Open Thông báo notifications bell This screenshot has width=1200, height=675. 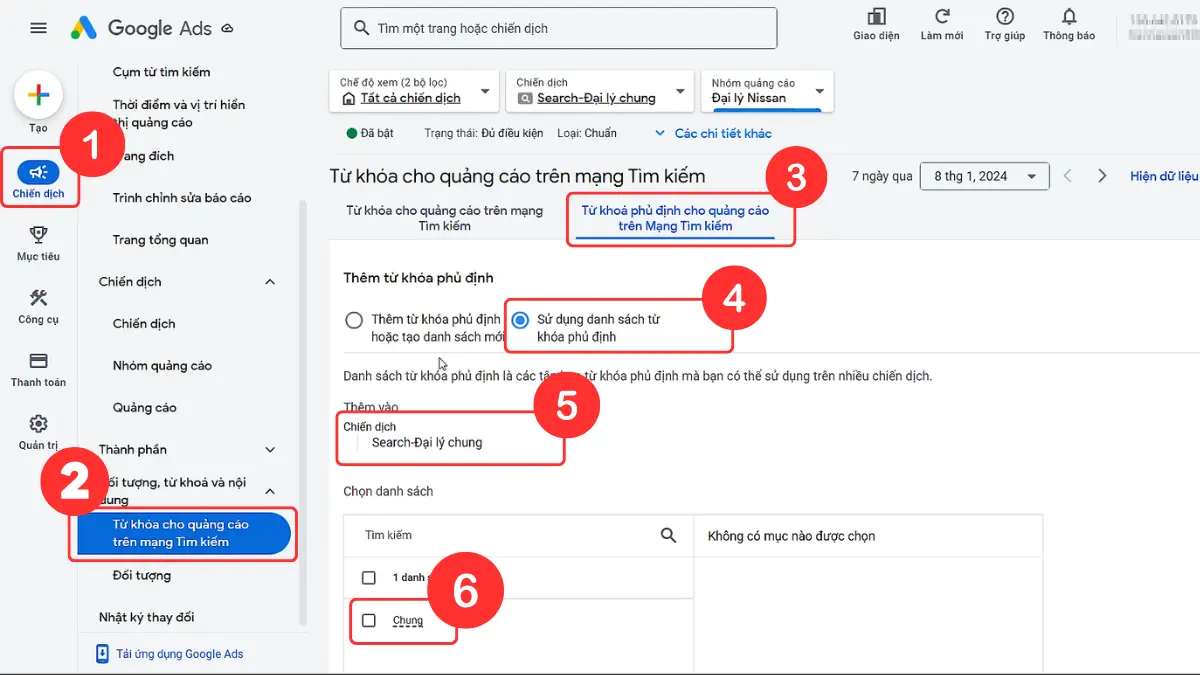pos(1069,17)
